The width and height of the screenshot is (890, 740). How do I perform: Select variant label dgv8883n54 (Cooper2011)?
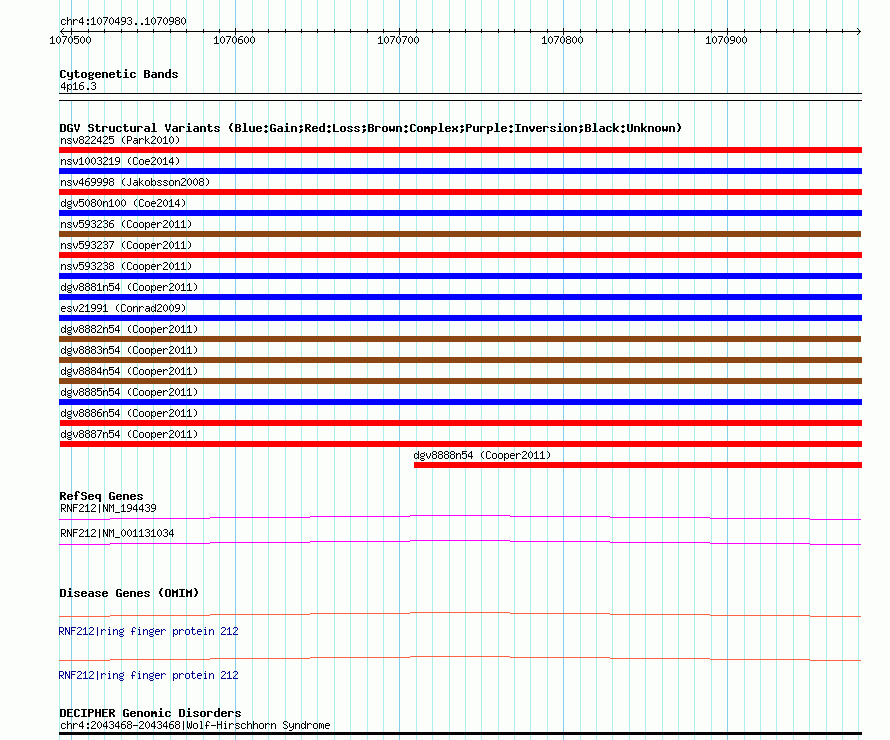[x=129, y=350]
